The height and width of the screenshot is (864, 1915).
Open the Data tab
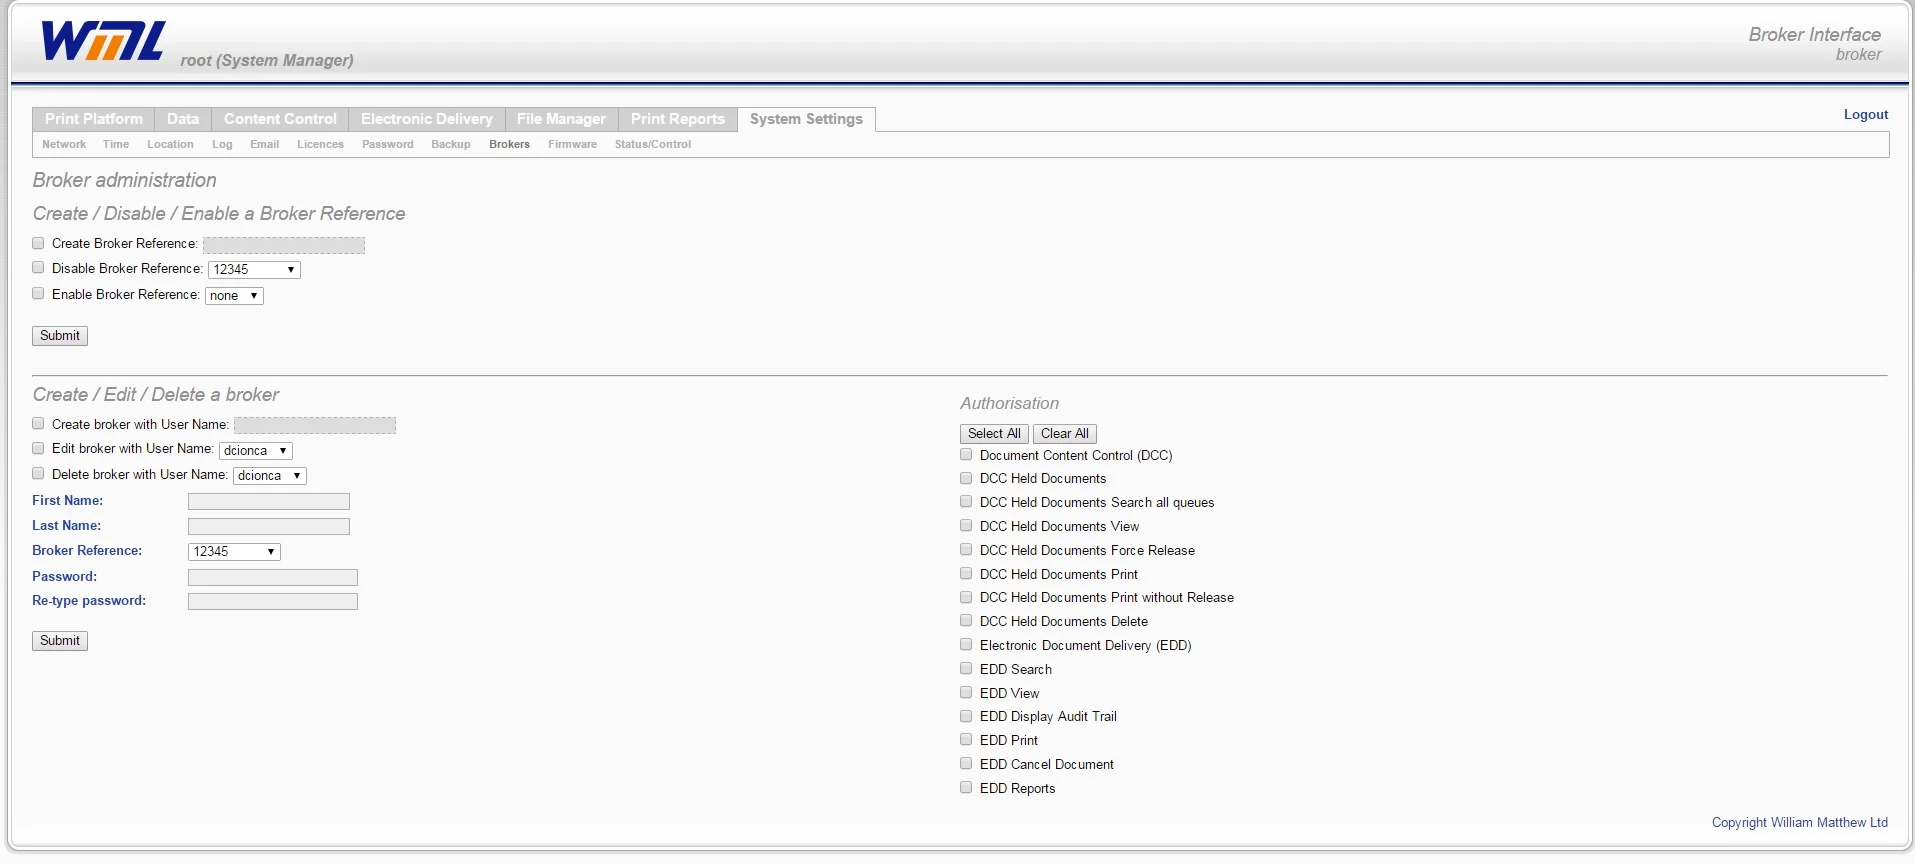183,119
